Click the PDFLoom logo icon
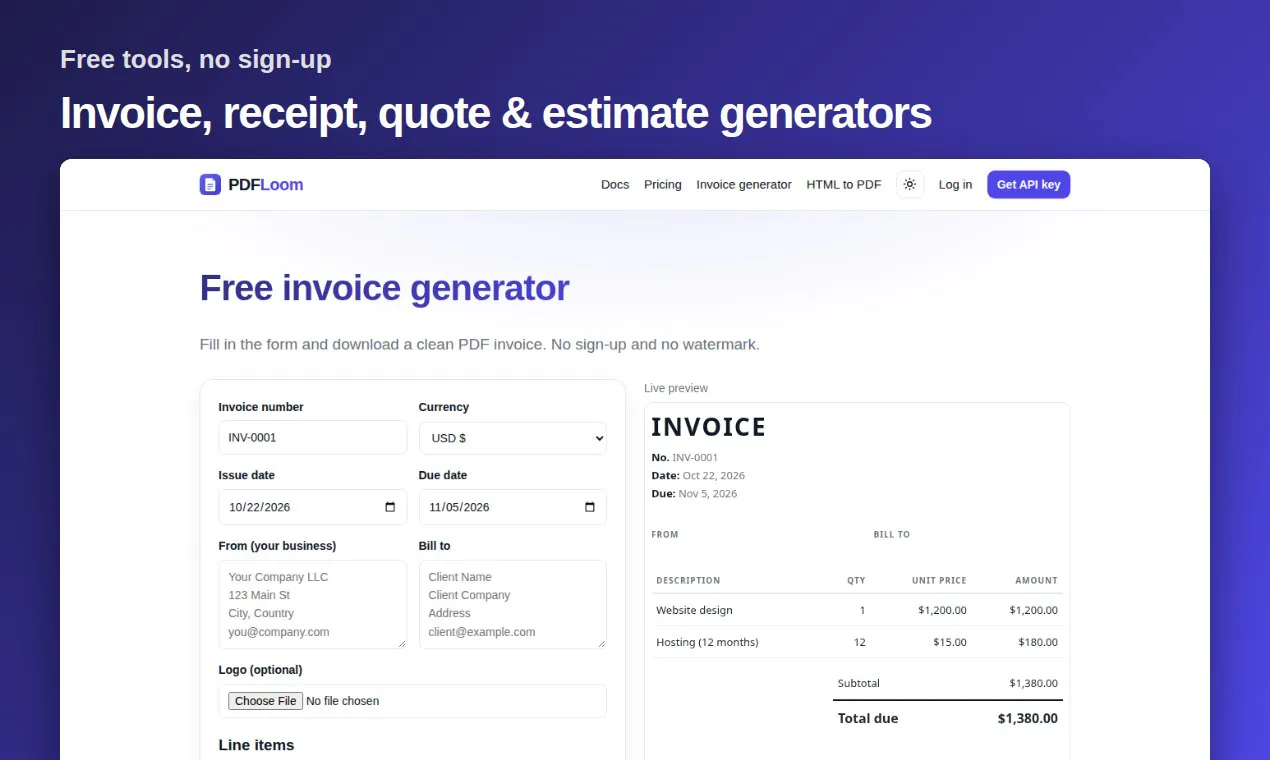 [210, 184]
